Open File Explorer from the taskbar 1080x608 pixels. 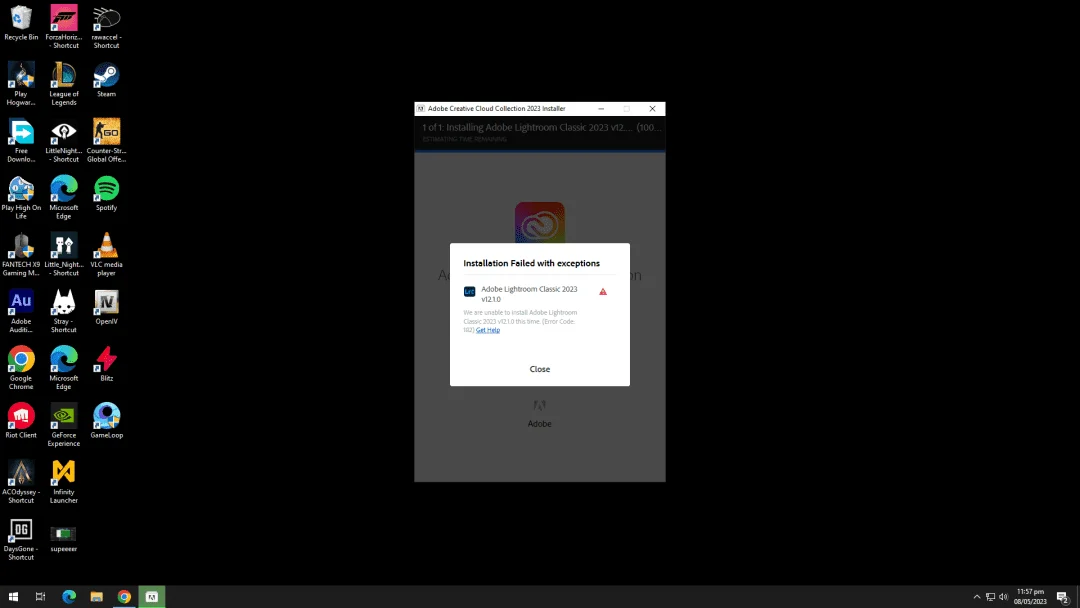pyautogui.click(x=96, y=597)
